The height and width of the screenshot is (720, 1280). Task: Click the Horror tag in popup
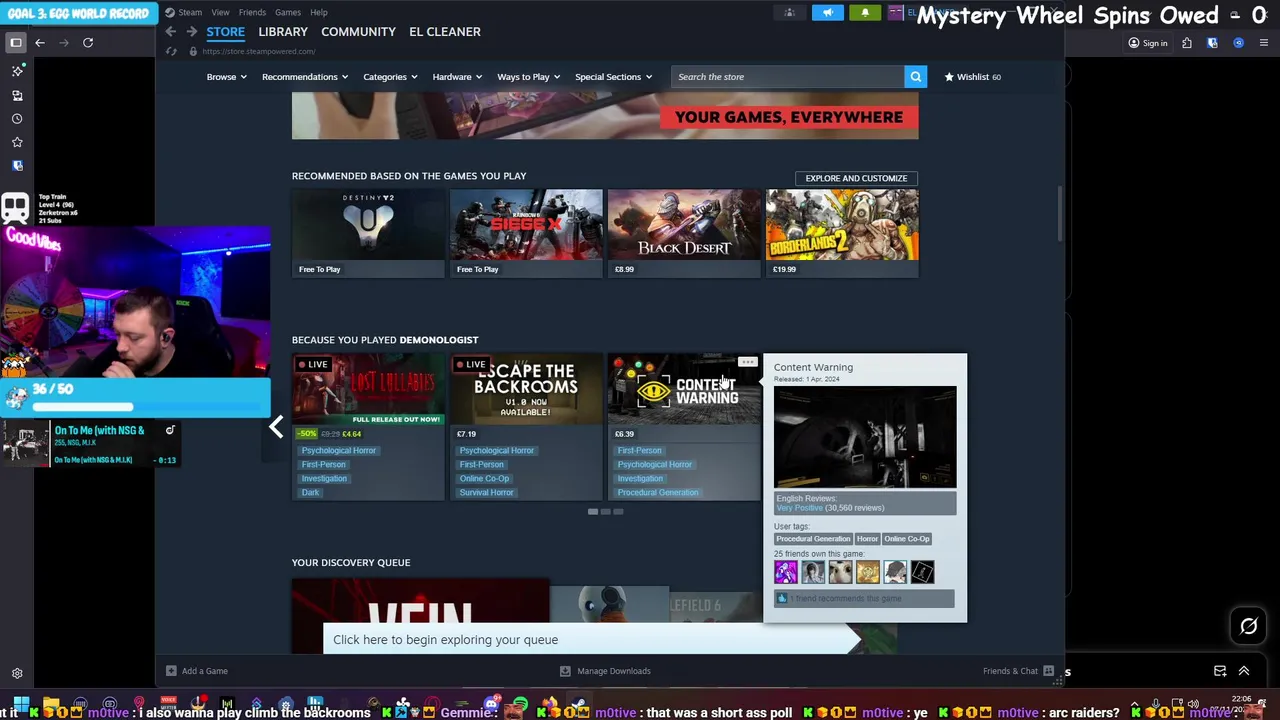[867, 539]
